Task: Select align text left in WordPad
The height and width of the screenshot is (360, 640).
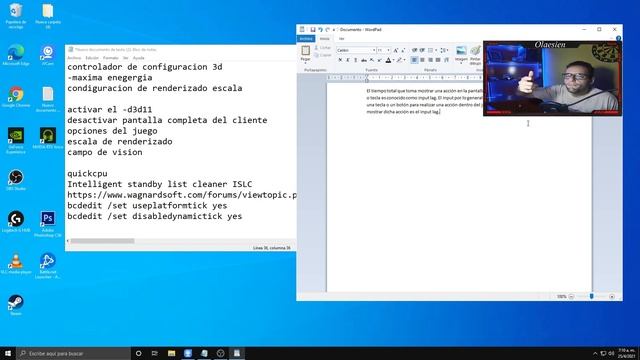Action: (414, 60)
